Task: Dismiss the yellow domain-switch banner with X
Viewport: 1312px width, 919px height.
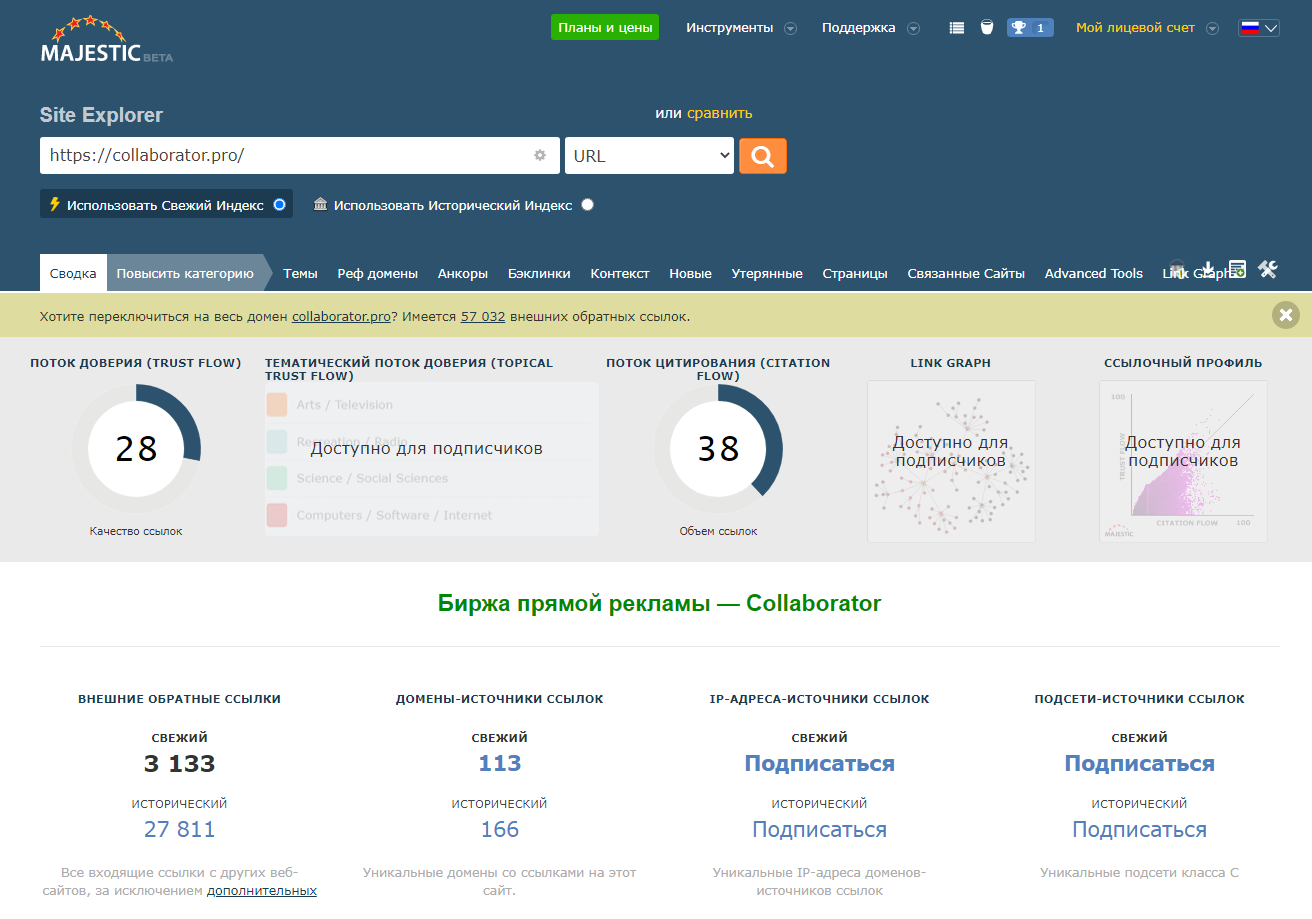Action: (1285, 315)
